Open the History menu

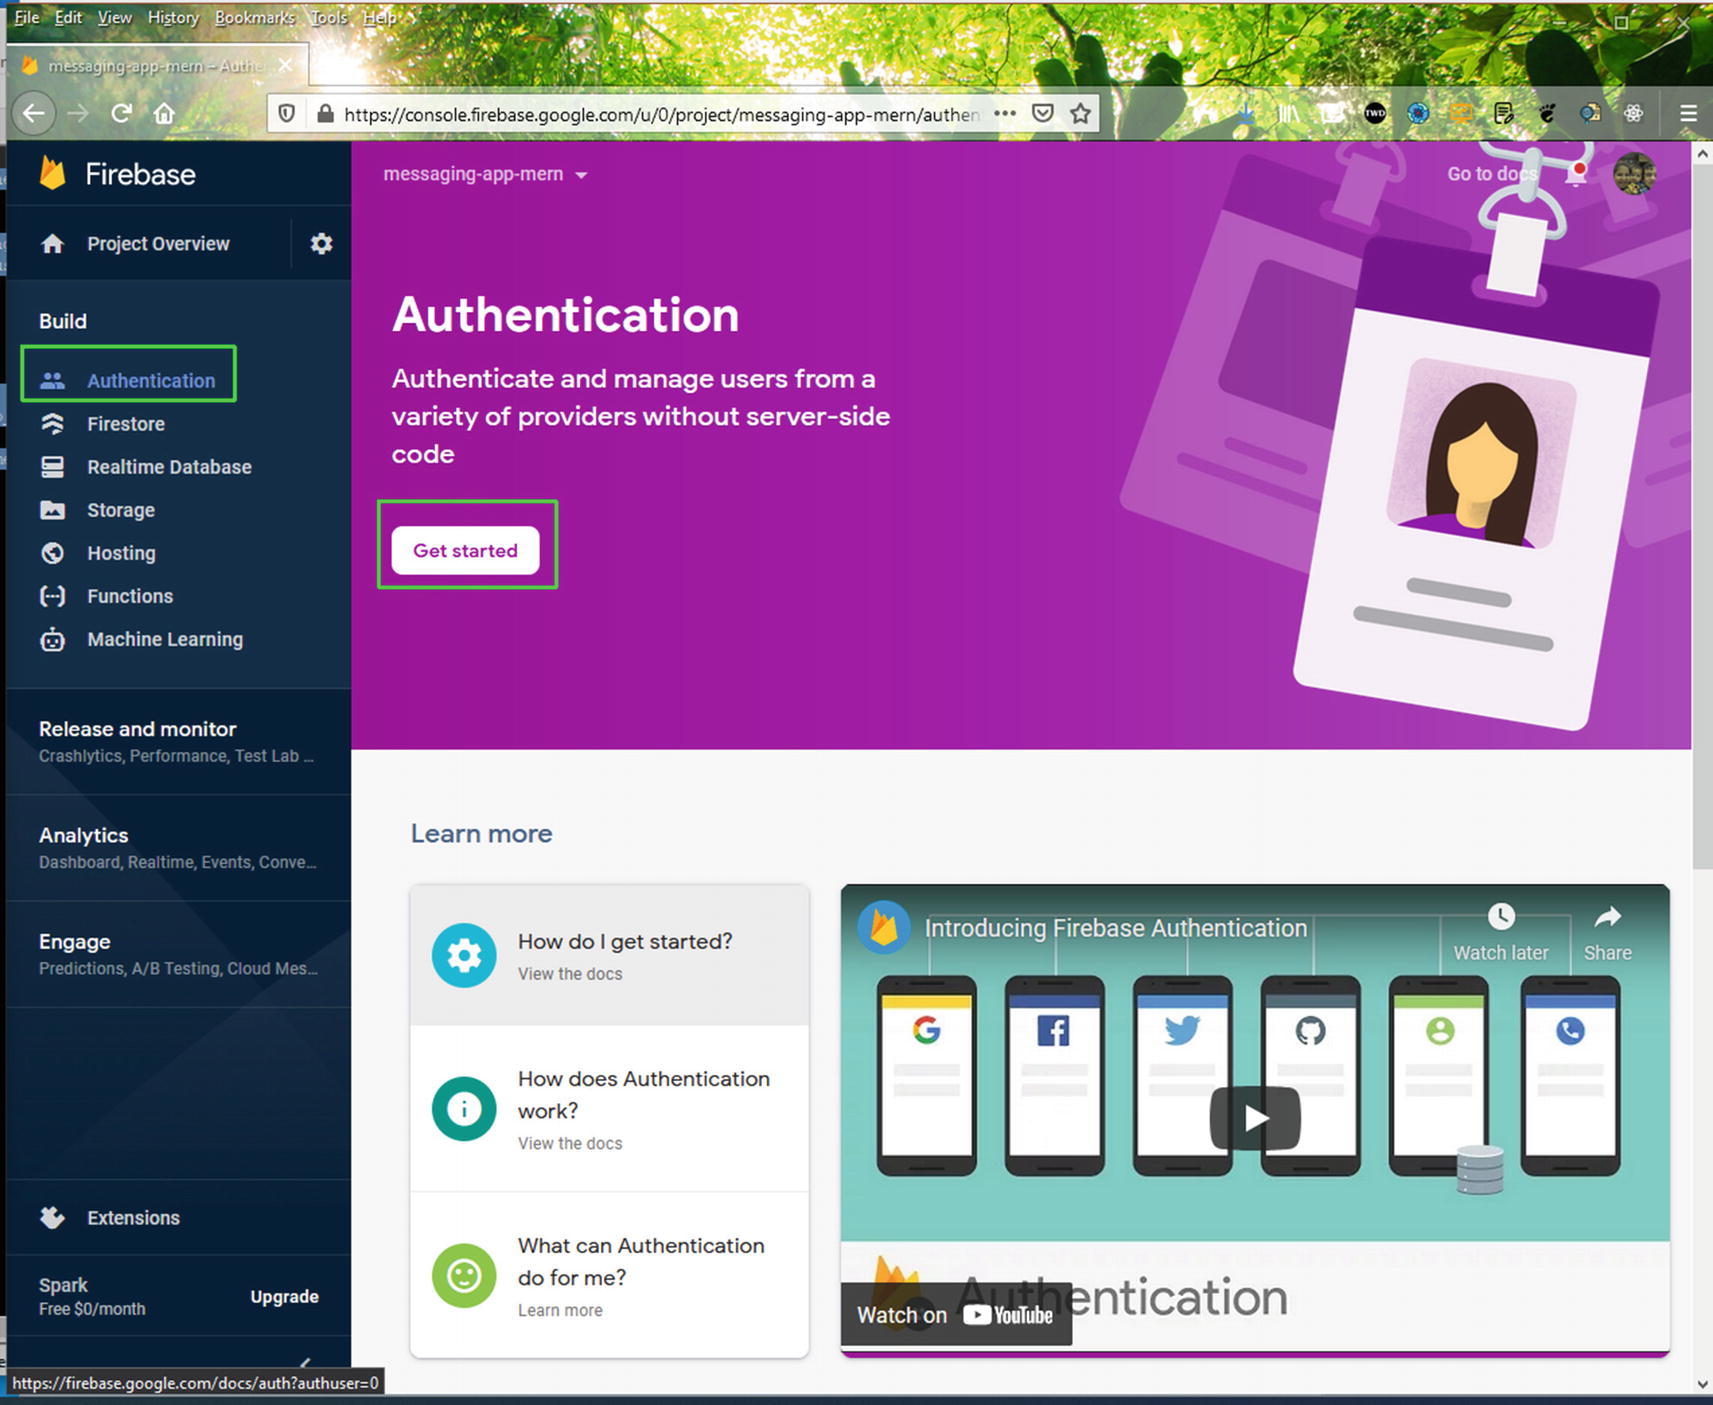(173, 17)
